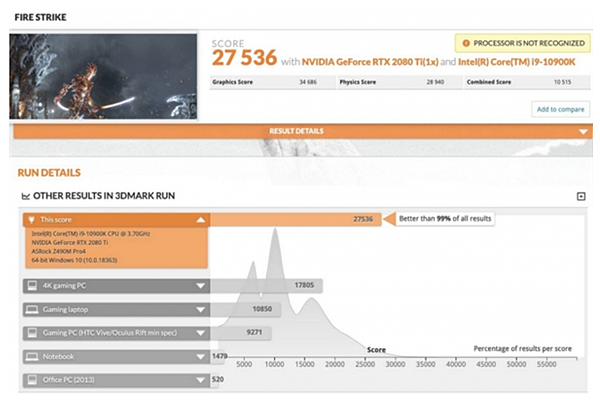Click the Office PC score value 520
Screen dimensions: 600x409
coord(218,380)
